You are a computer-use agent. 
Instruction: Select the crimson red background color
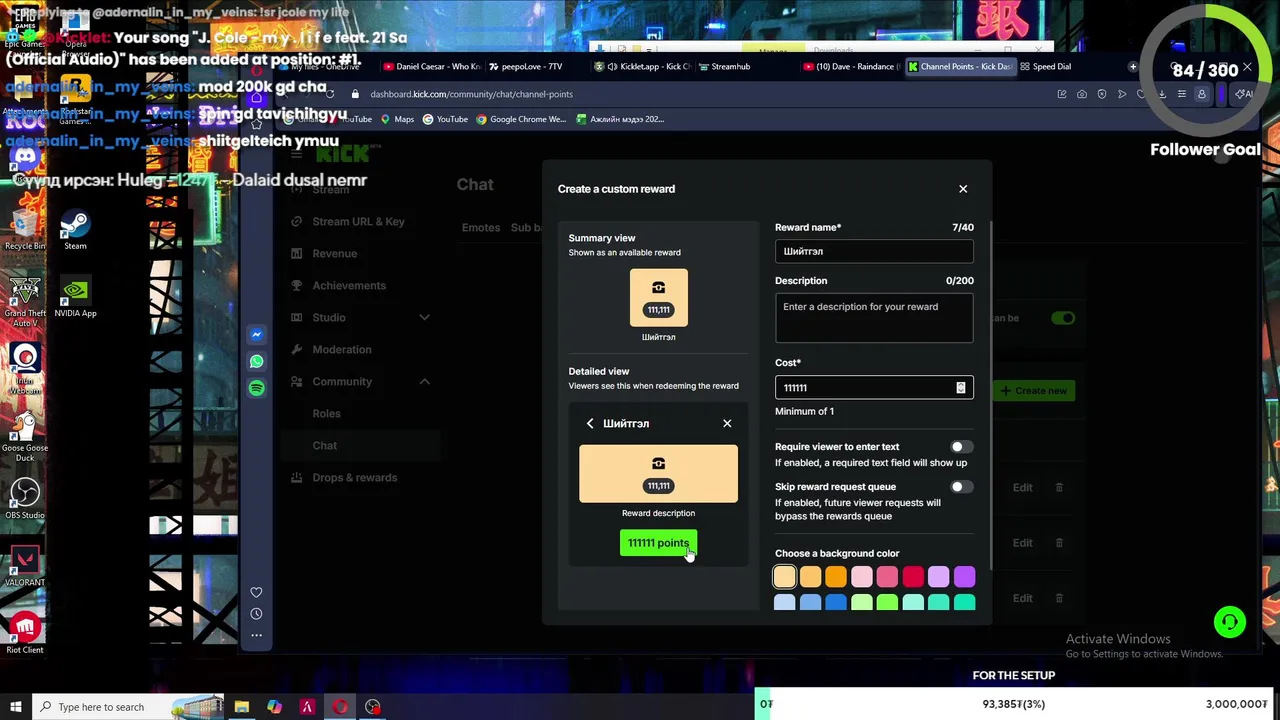coord(912,577)
